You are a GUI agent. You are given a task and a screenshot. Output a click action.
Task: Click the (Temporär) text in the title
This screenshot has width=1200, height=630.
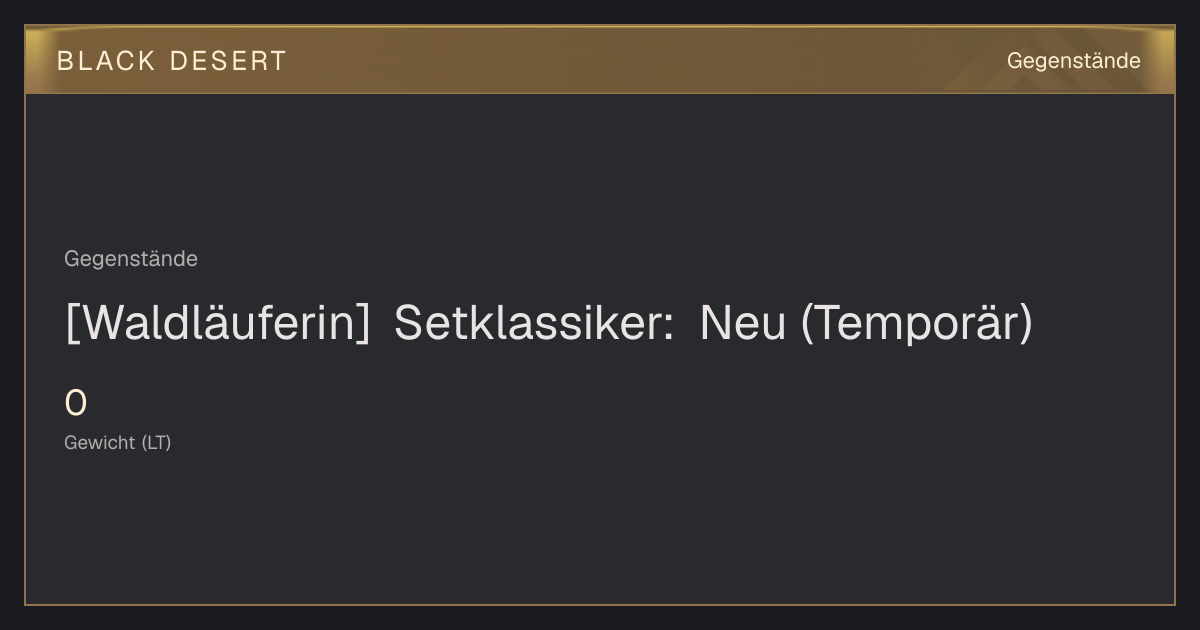(917, 324)
